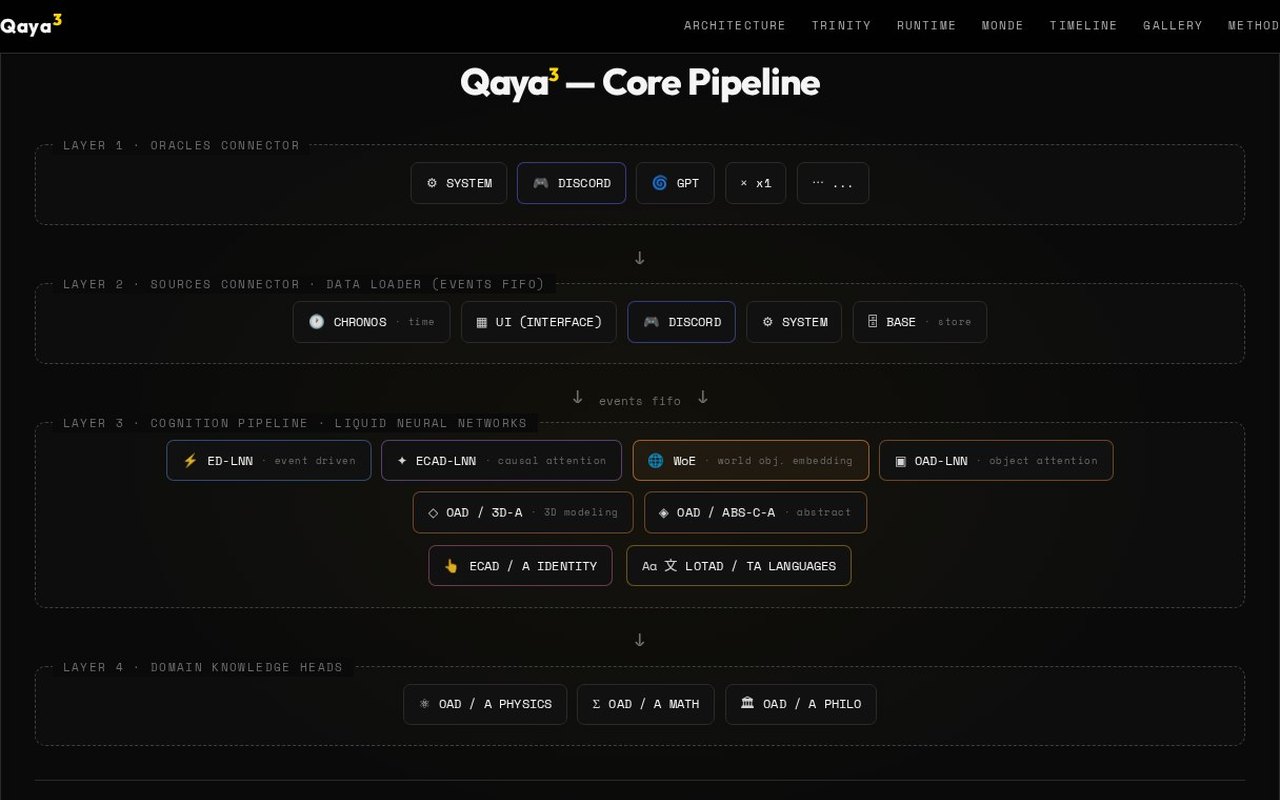1280x800 pixels.
Task: Open the GALLERY nav link
Action: coord(1172,26)
